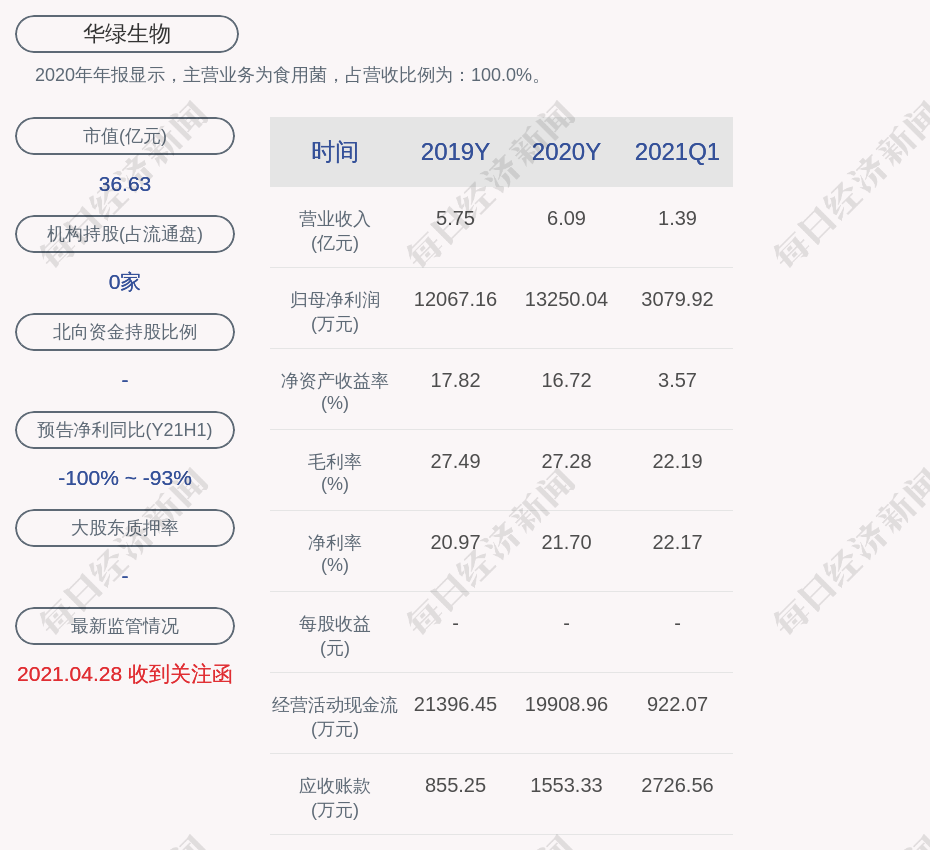This screenshot has width=930, height=850.
Task: Click the 最新监管情况 pill
Action: click(125, 626)
